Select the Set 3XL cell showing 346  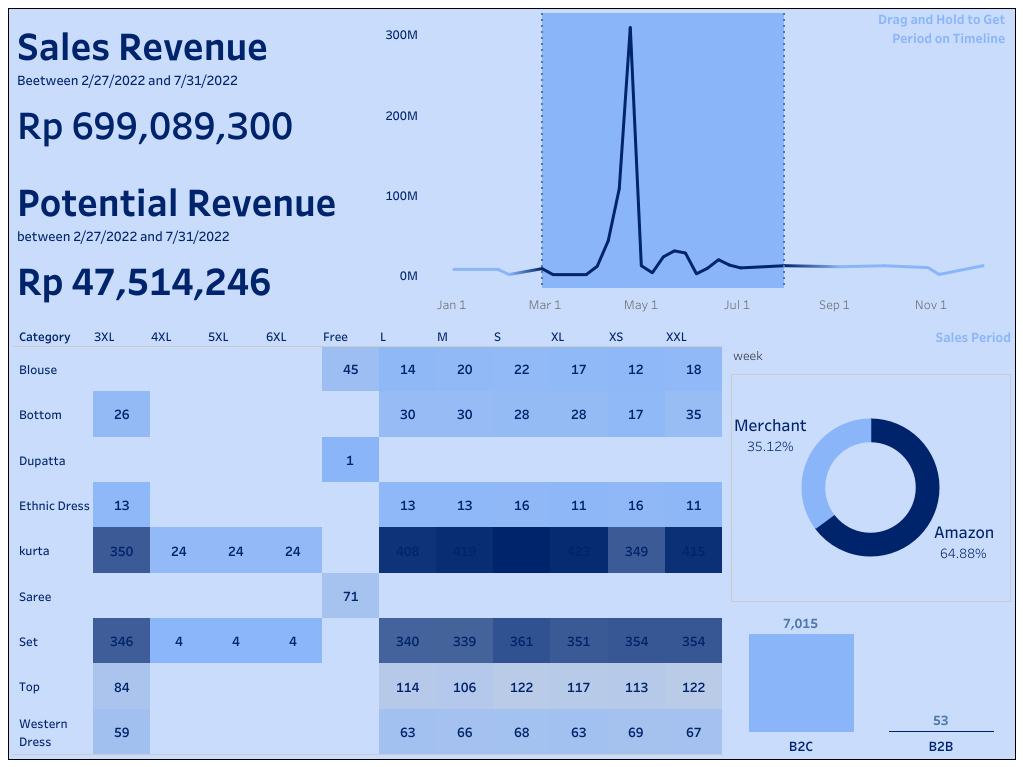point(121,641)
